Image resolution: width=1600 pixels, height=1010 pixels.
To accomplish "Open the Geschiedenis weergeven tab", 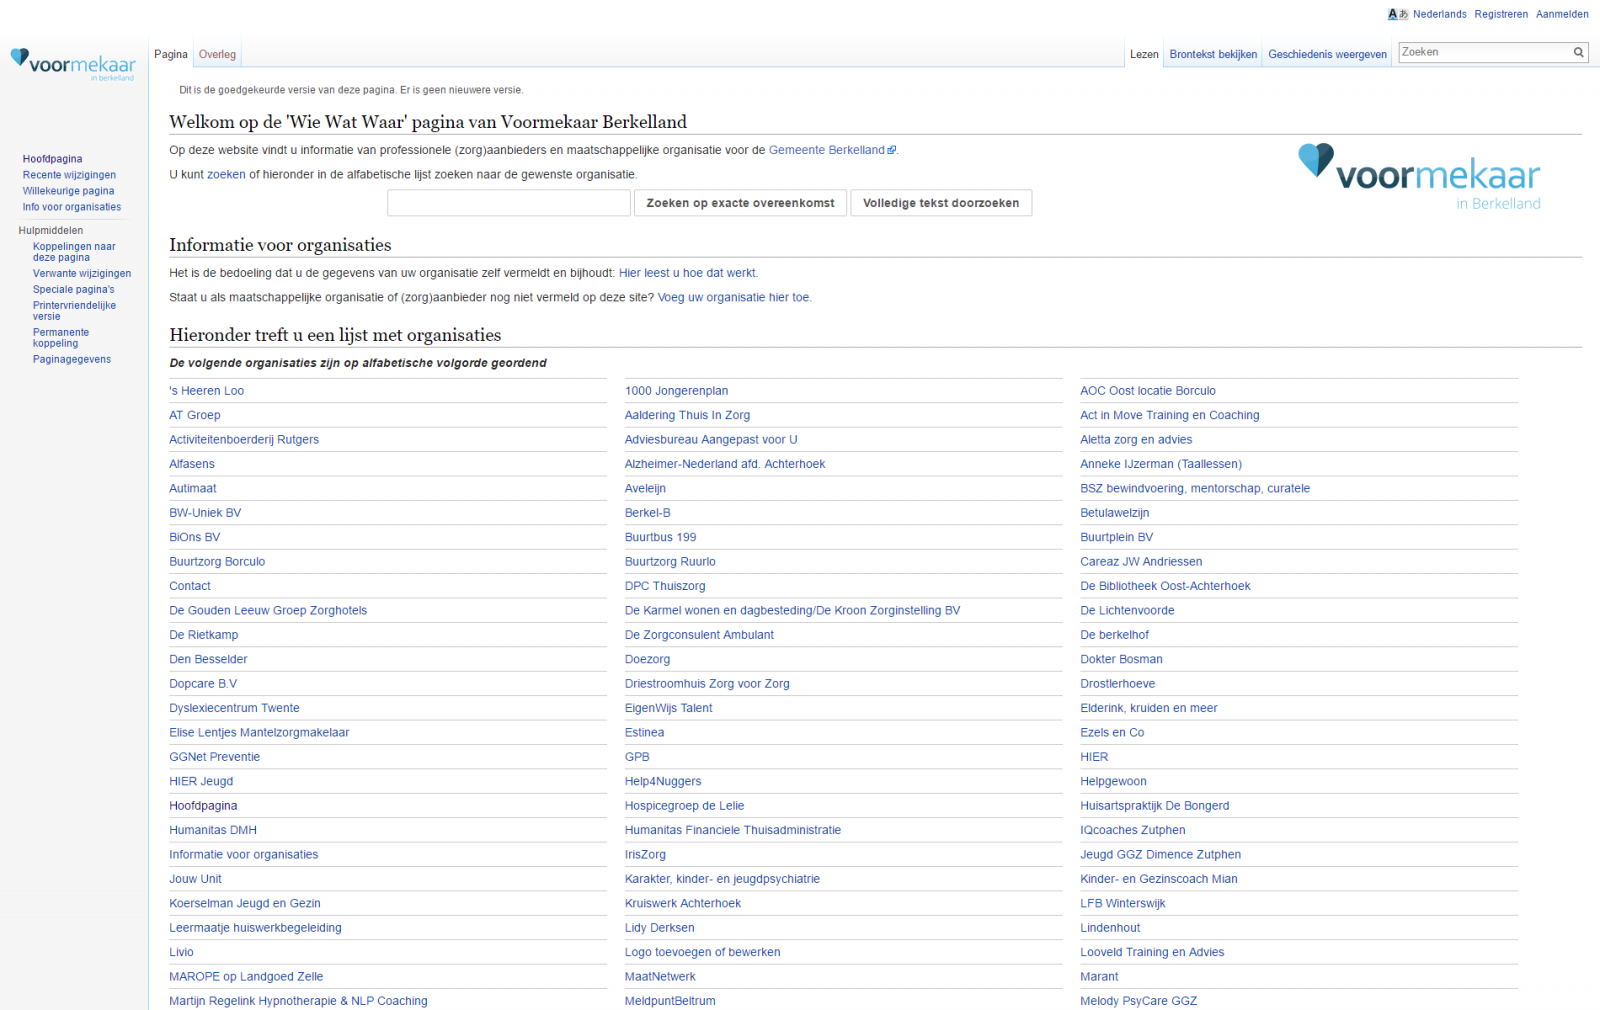I will point(1327,55).
